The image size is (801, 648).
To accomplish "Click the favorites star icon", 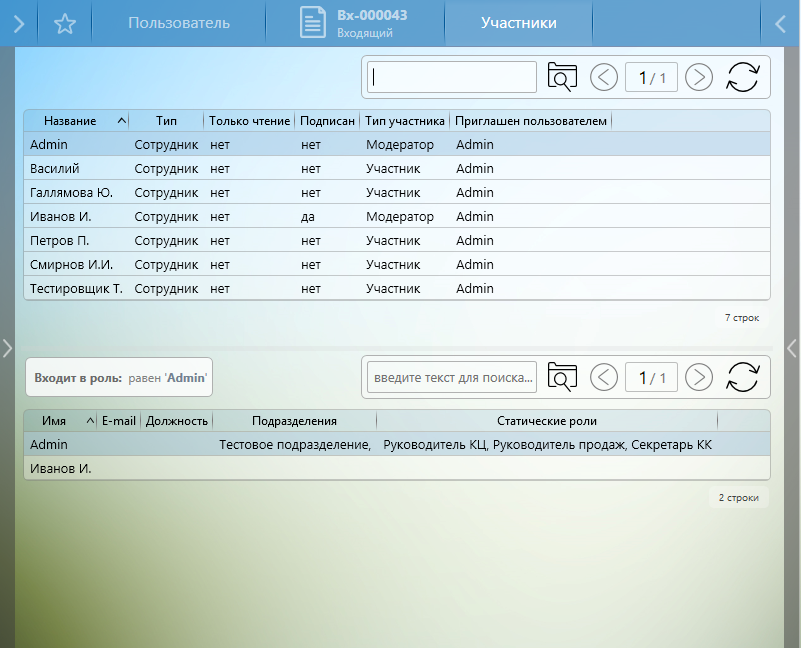I will click(x=65, y=23).
